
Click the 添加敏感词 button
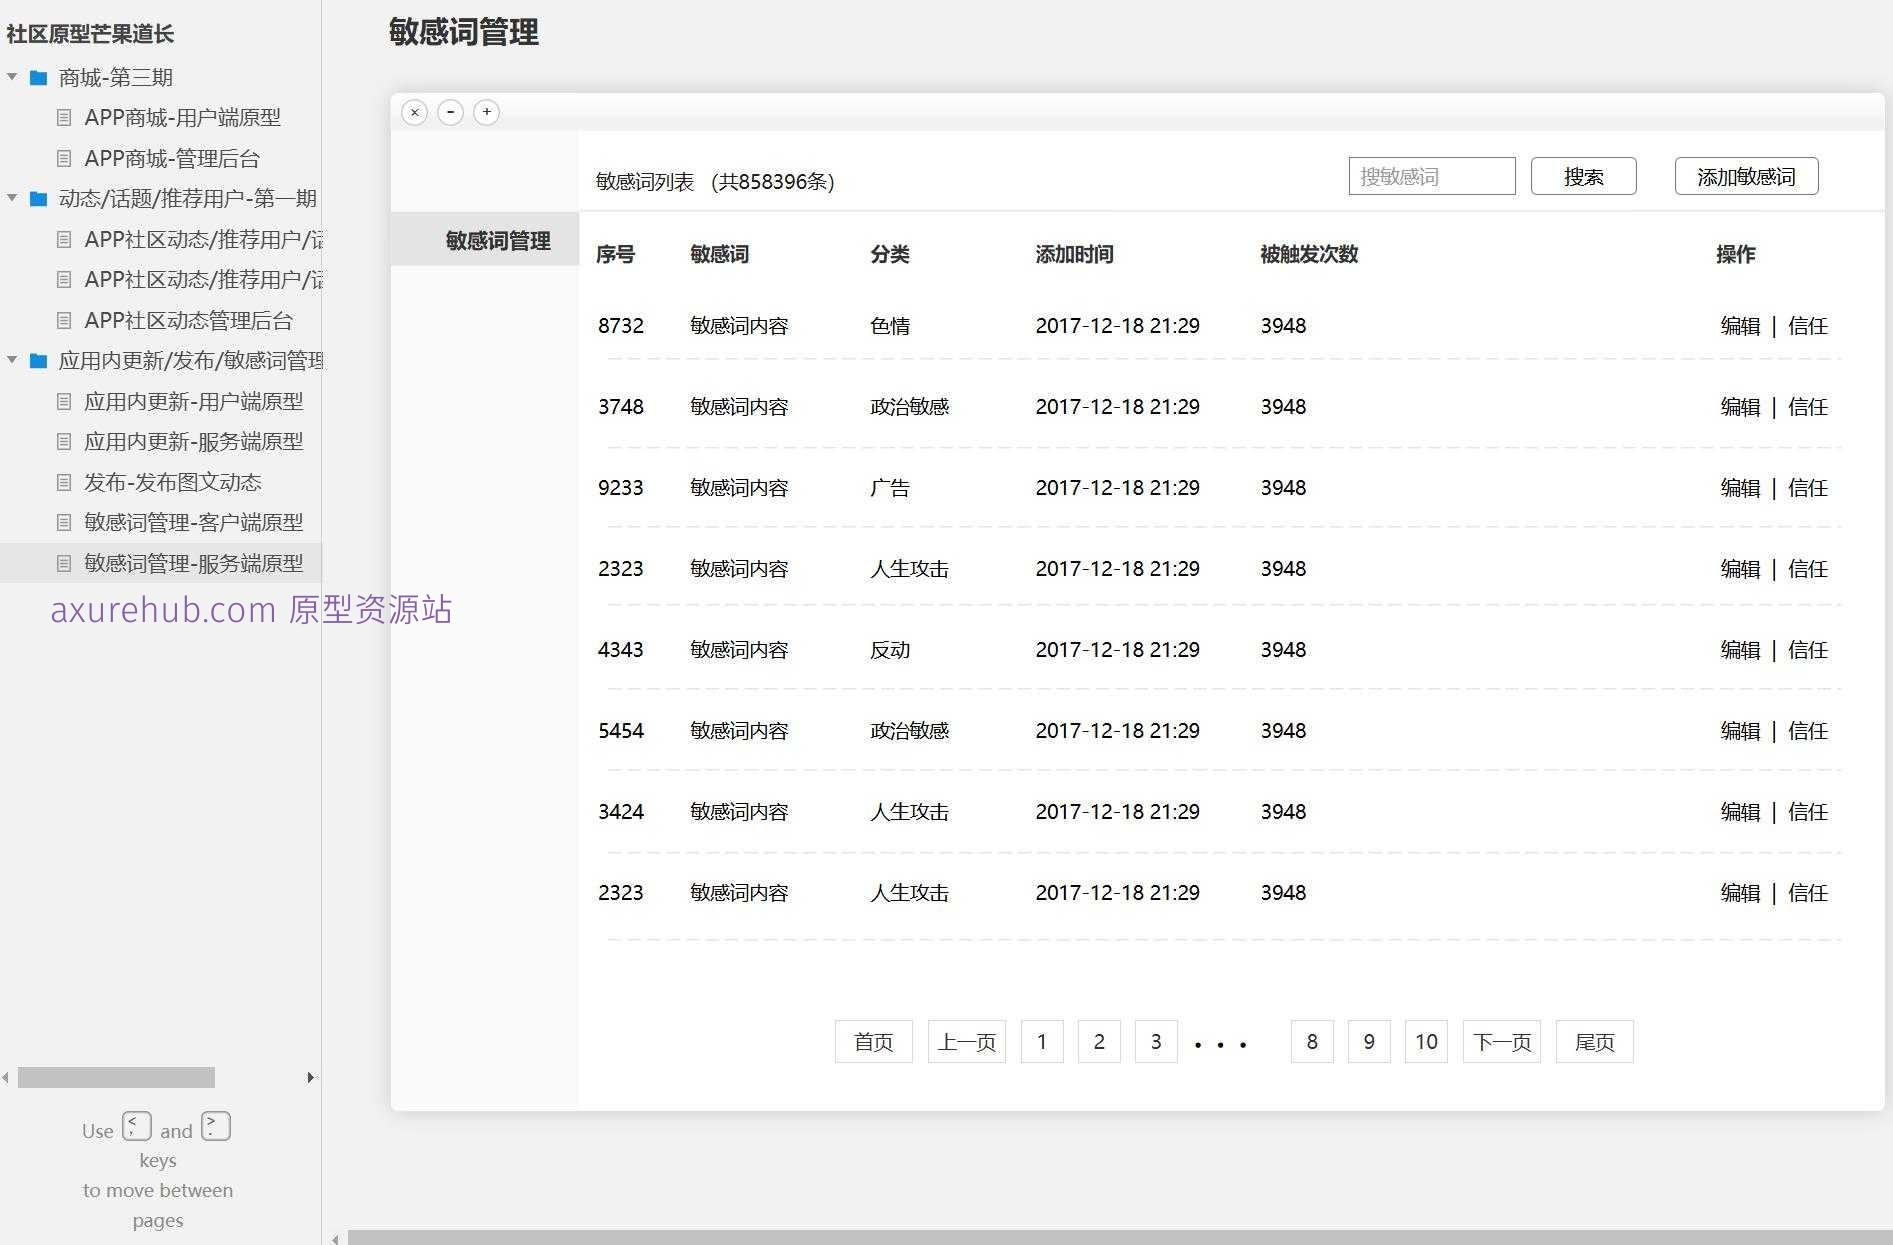(x=1746, y=176)
